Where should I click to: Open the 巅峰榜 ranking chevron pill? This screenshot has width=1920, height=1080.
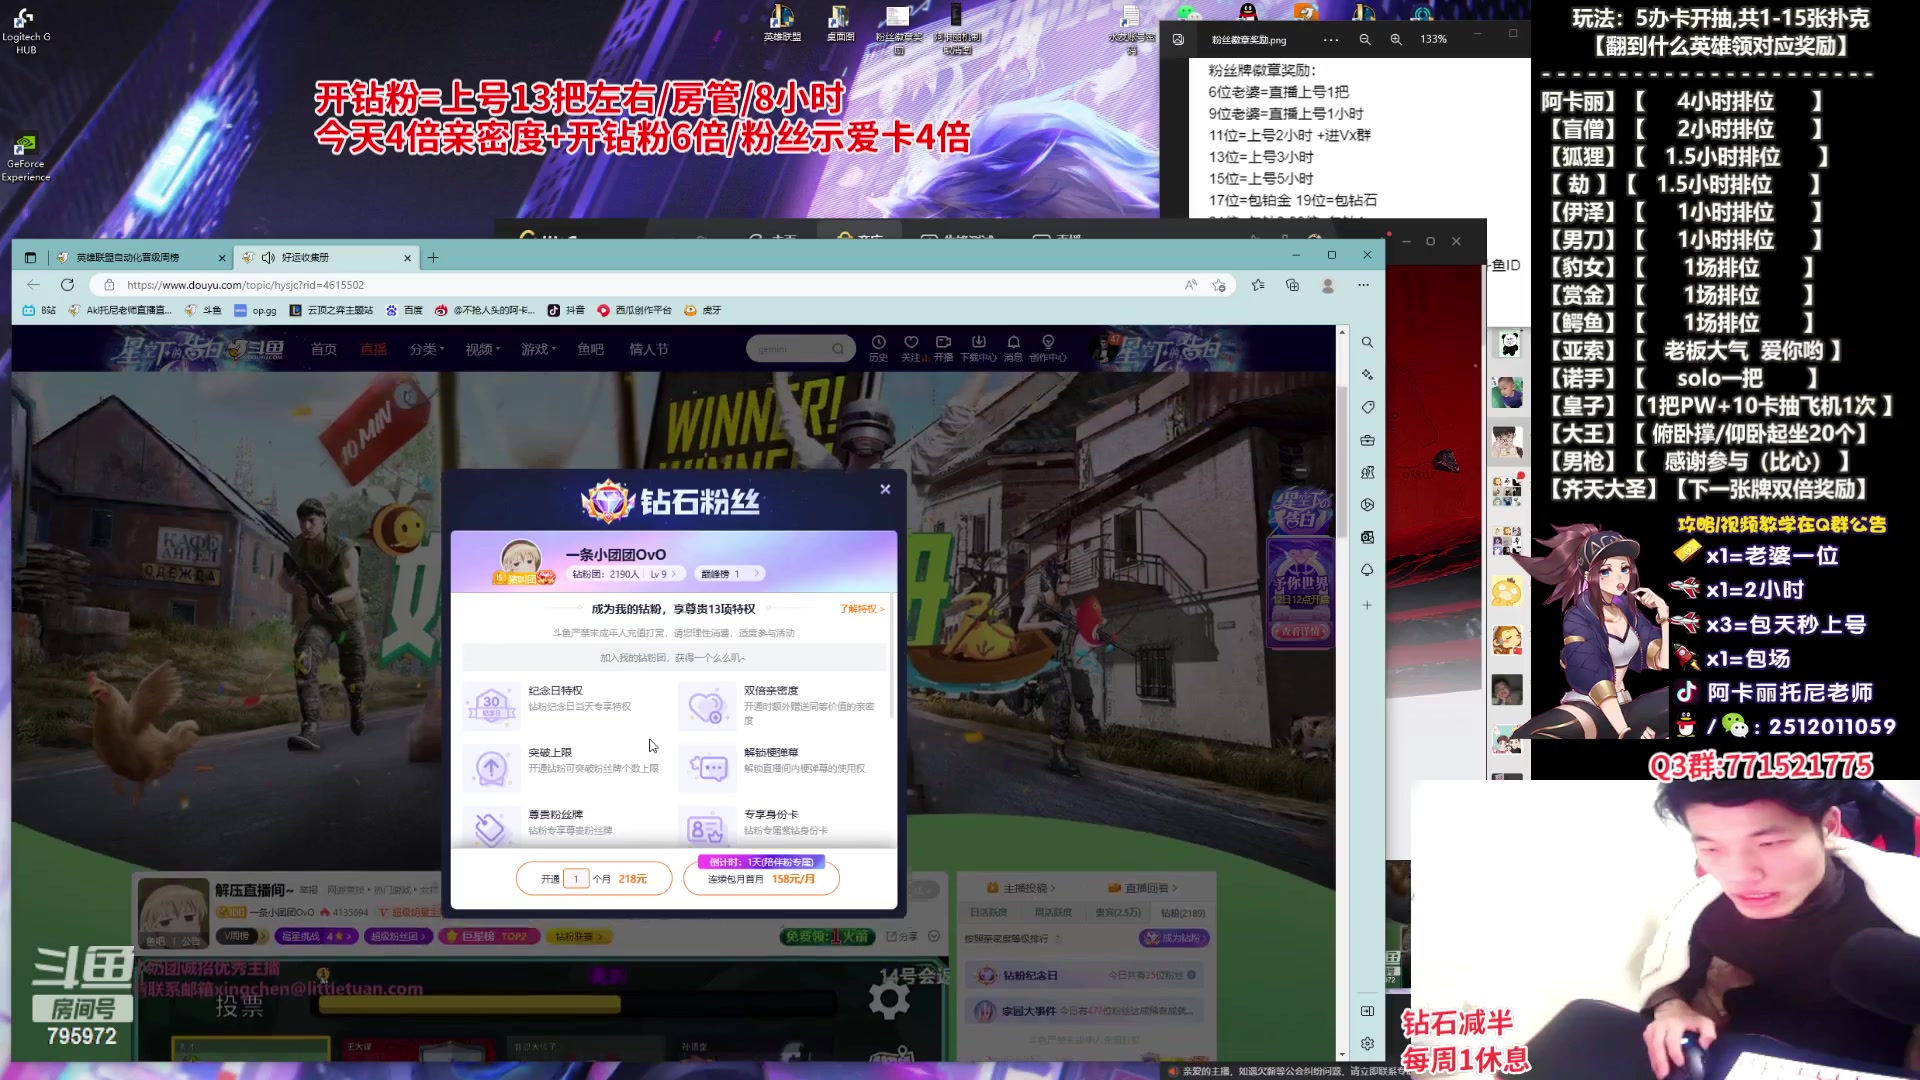[x=729, y=574]
